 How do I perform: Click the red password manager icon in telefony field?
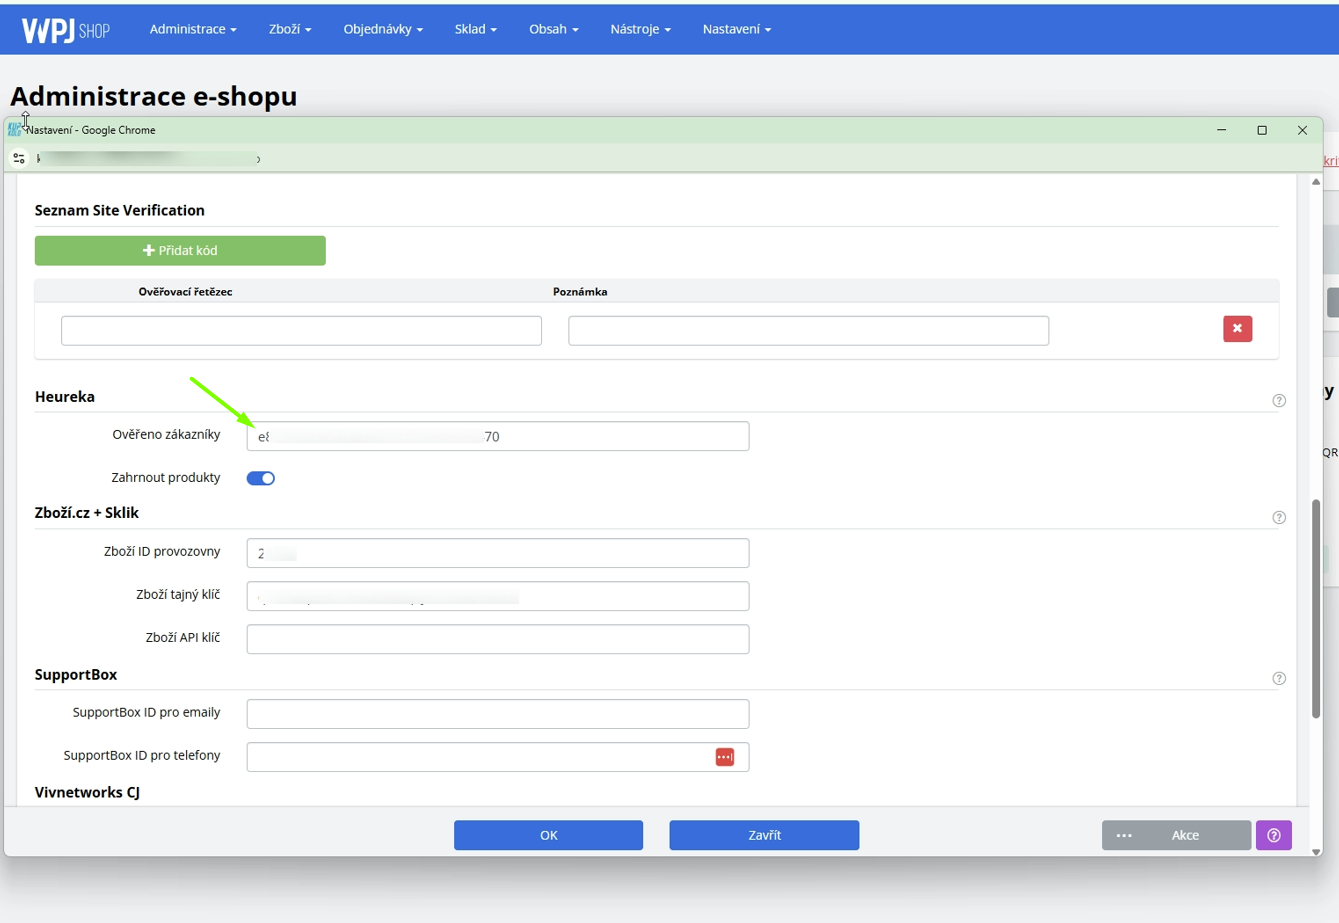click(725, 757)
